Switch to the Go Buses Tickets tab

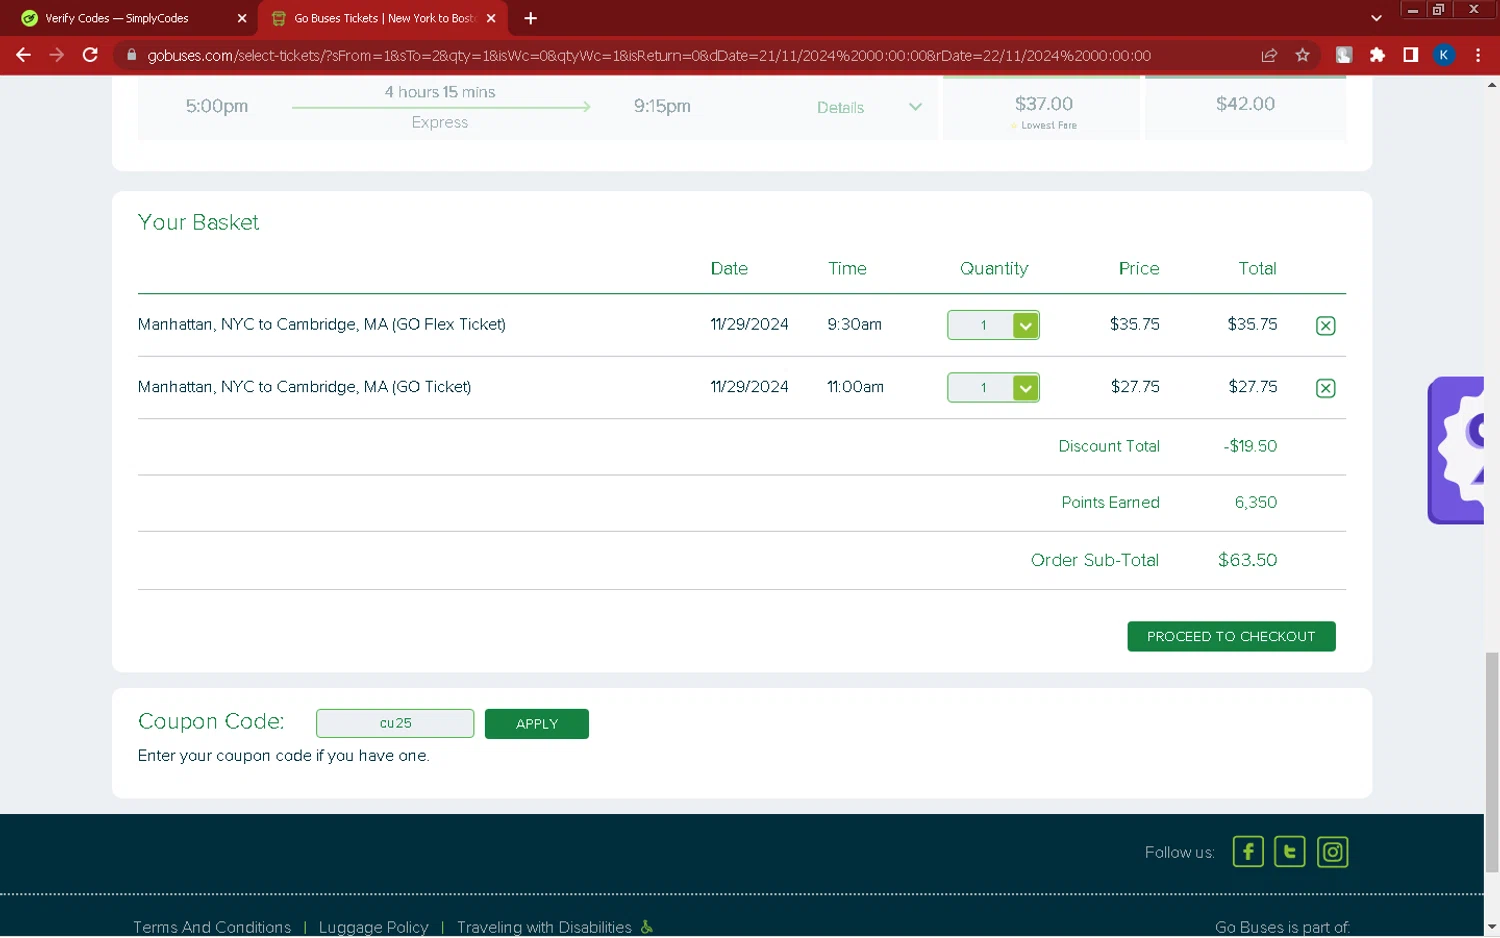(383, 18)
